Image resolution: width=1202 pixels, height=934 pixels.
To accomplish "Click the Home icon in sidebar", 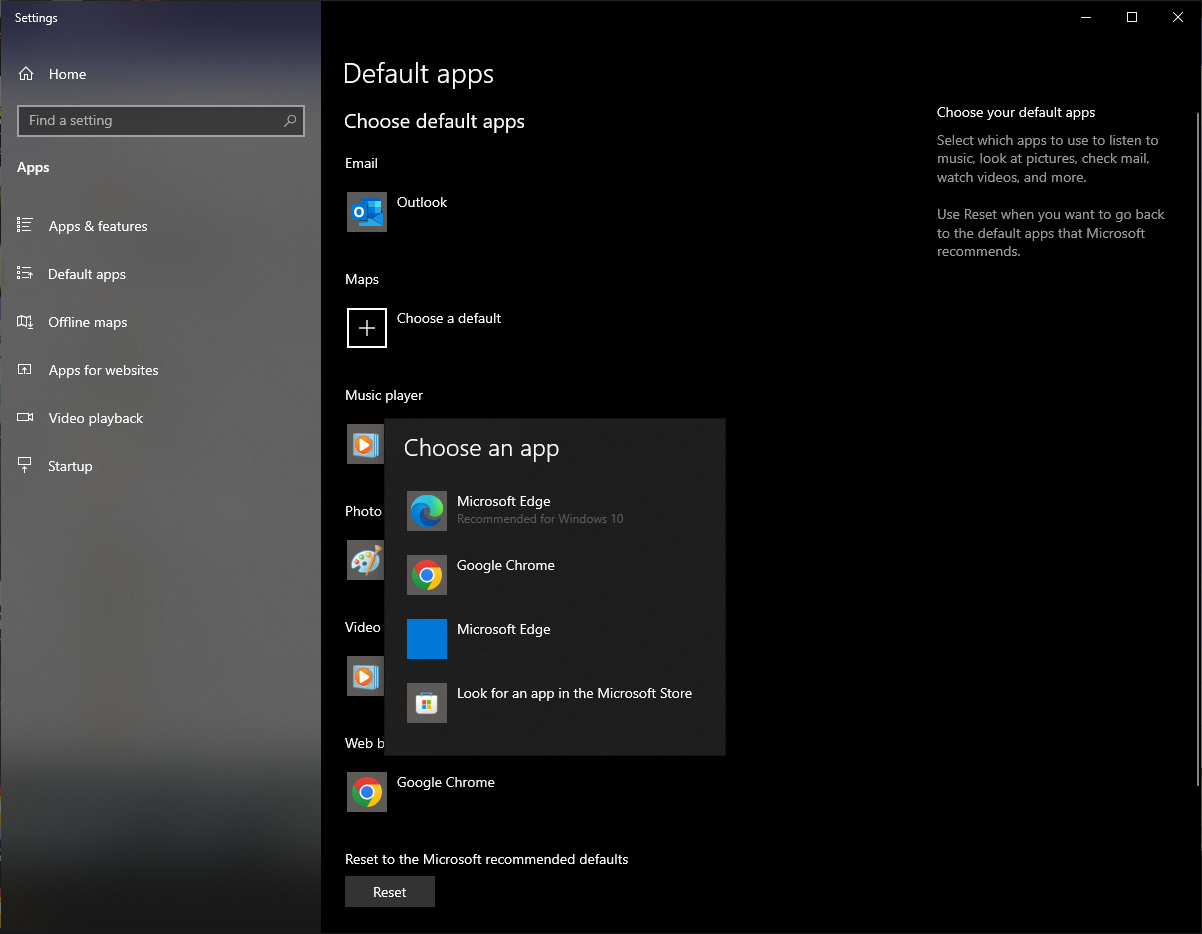I will point(26,74).
